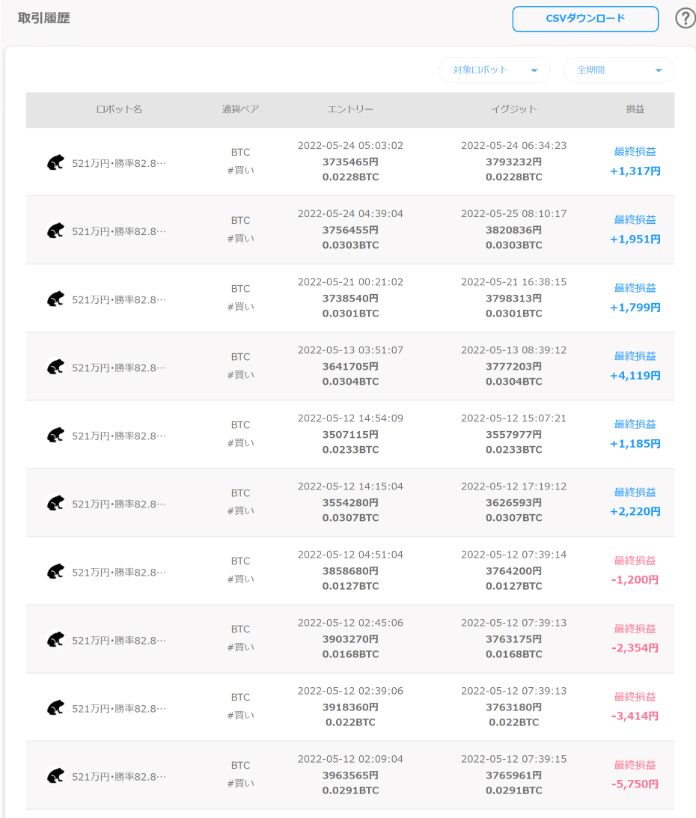Image resolution: width=696 pixels, height=818 pixels.
Task: Click the 通貨ペア column header
Action: [241, 109]
